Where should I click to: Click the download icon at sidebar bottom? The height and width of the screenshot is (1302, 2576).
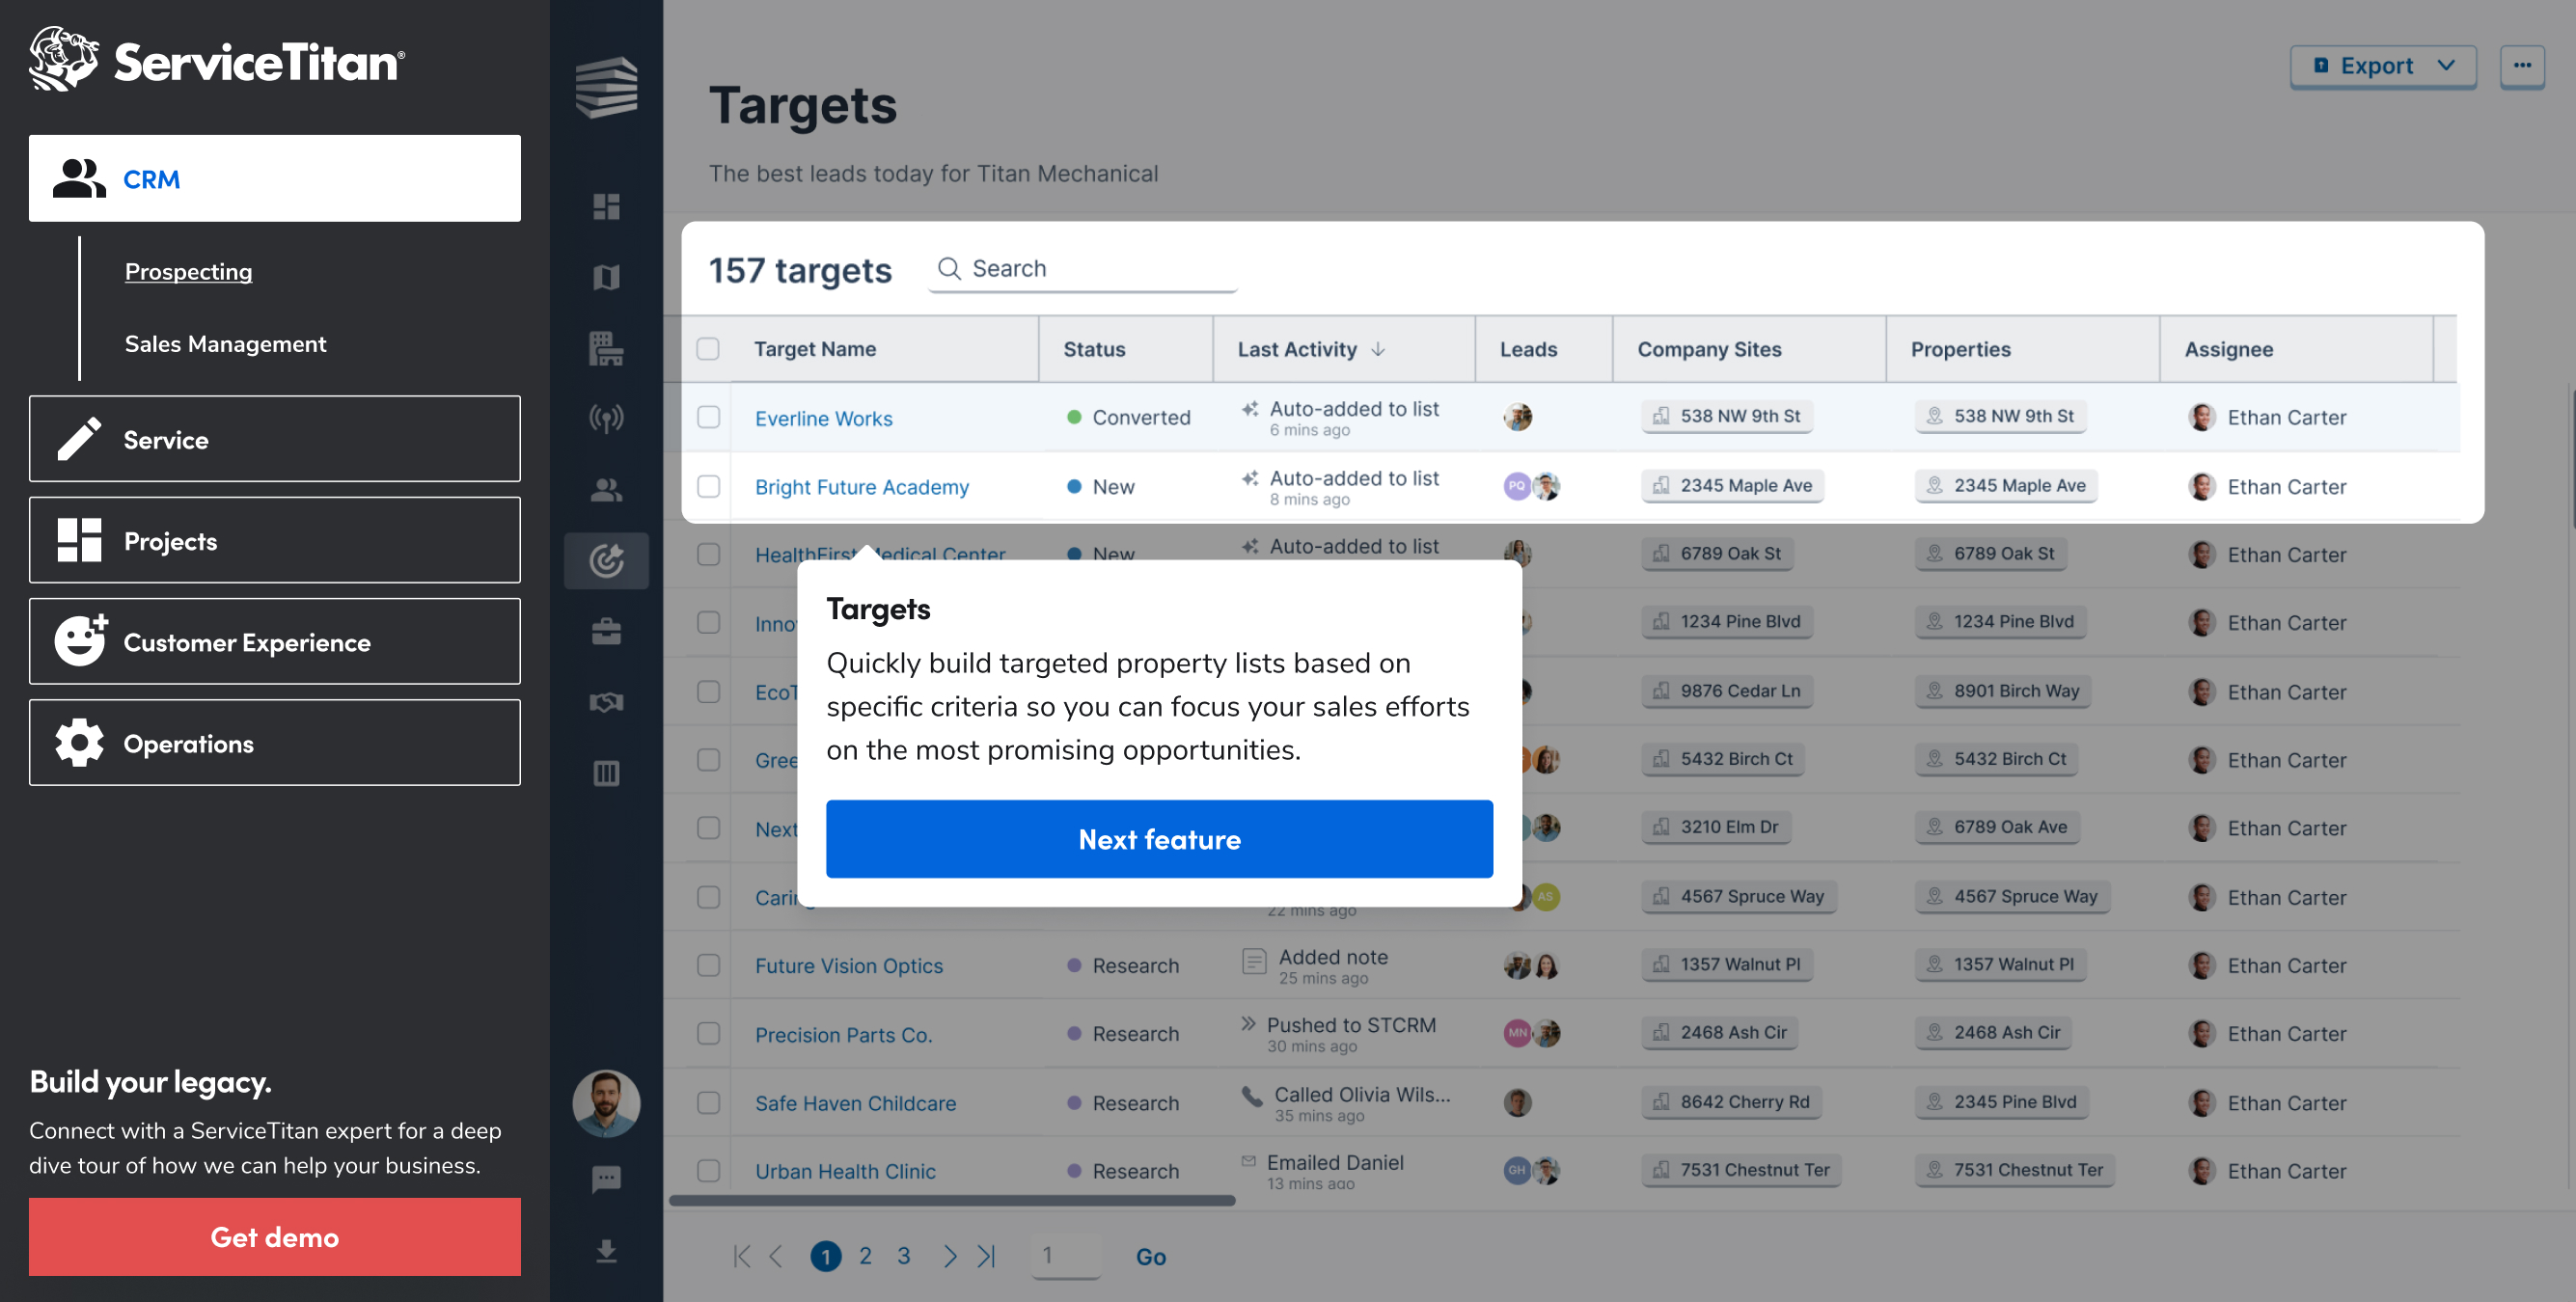pos(606,1251)
